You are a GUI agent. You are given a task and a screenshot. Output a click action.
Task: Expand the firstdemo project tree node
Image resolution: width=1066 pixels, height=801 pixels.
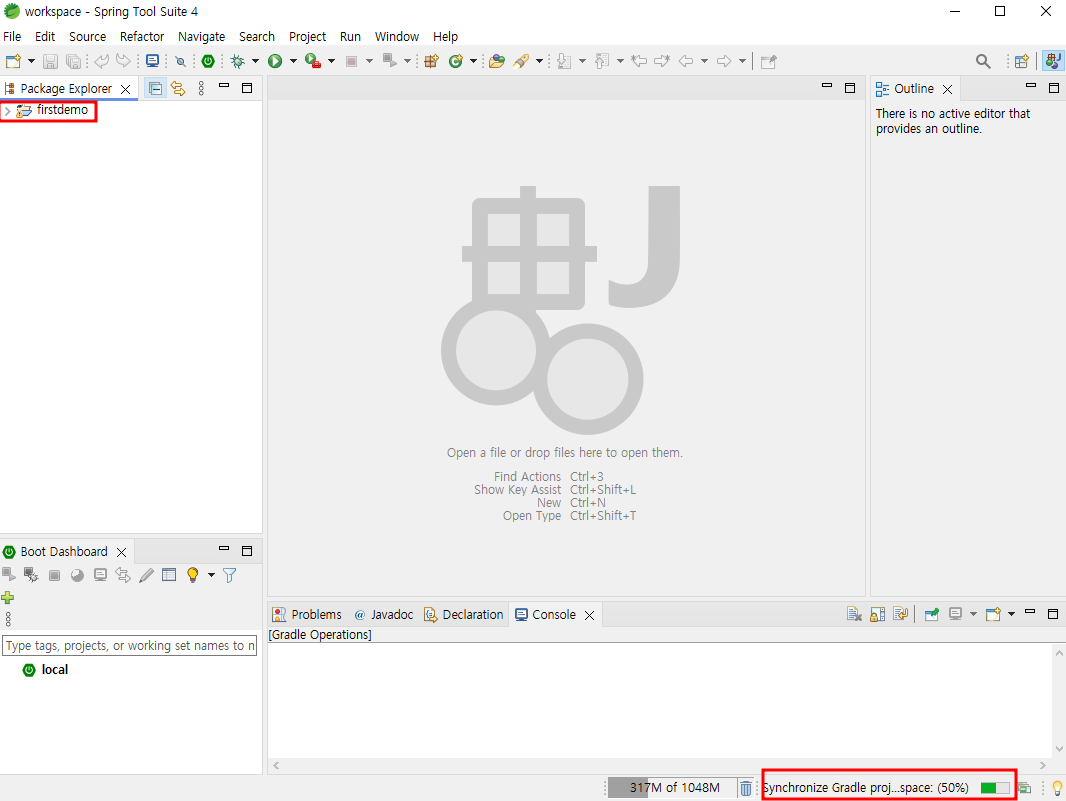point(7,110)
